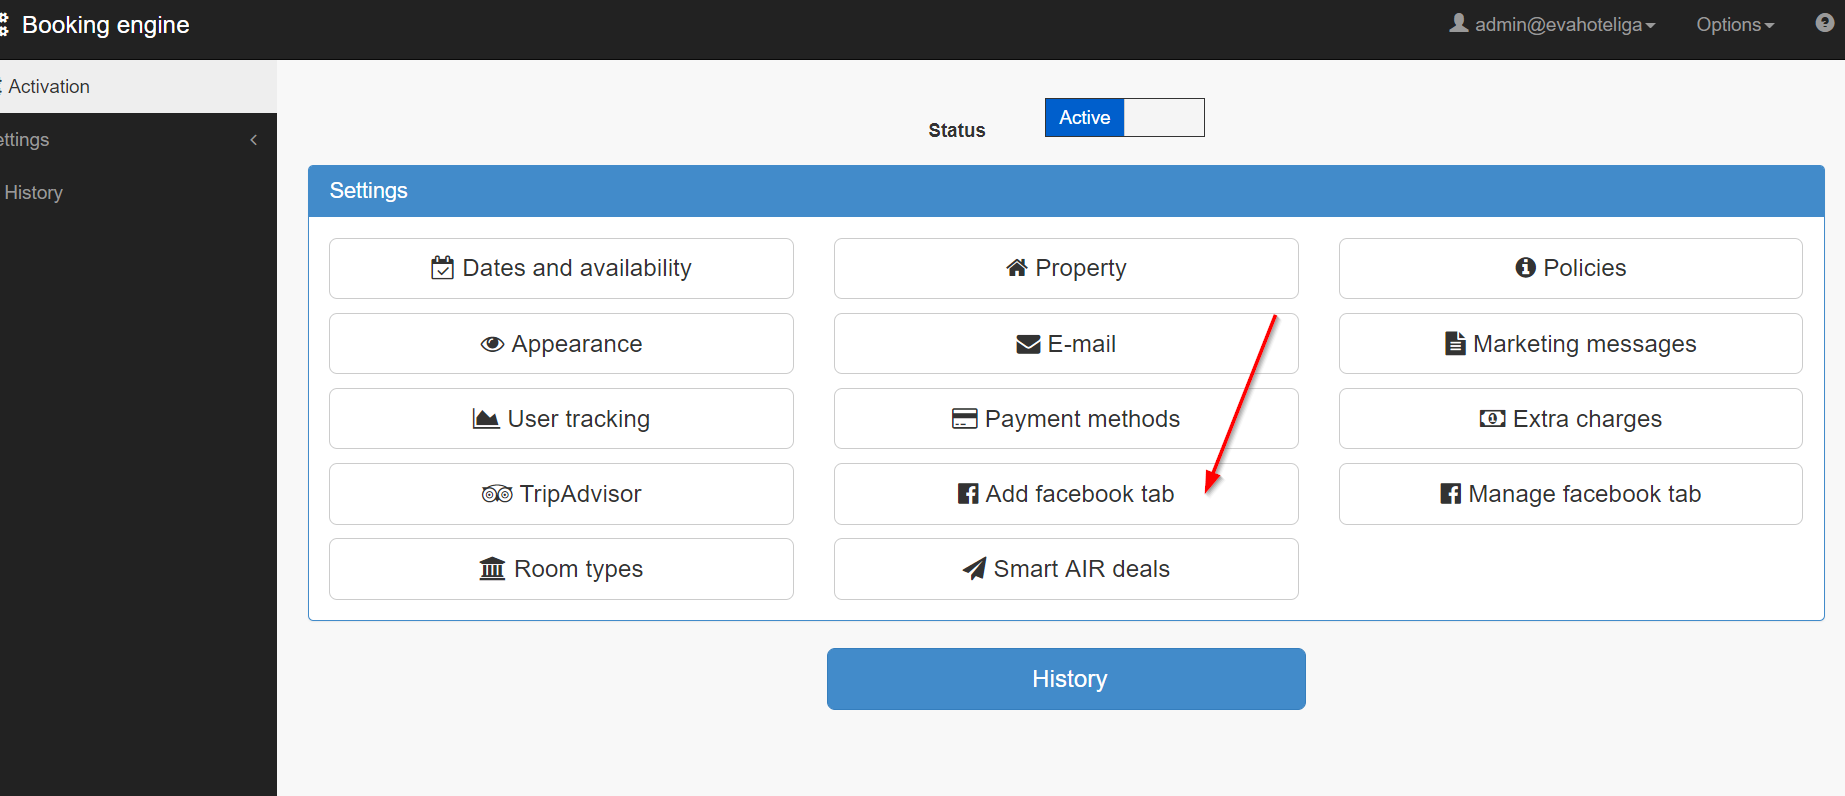This screenshot has width=1845, height=796.
Task: Click the TripAdvisor owl icon
Action: pos(497,494)
